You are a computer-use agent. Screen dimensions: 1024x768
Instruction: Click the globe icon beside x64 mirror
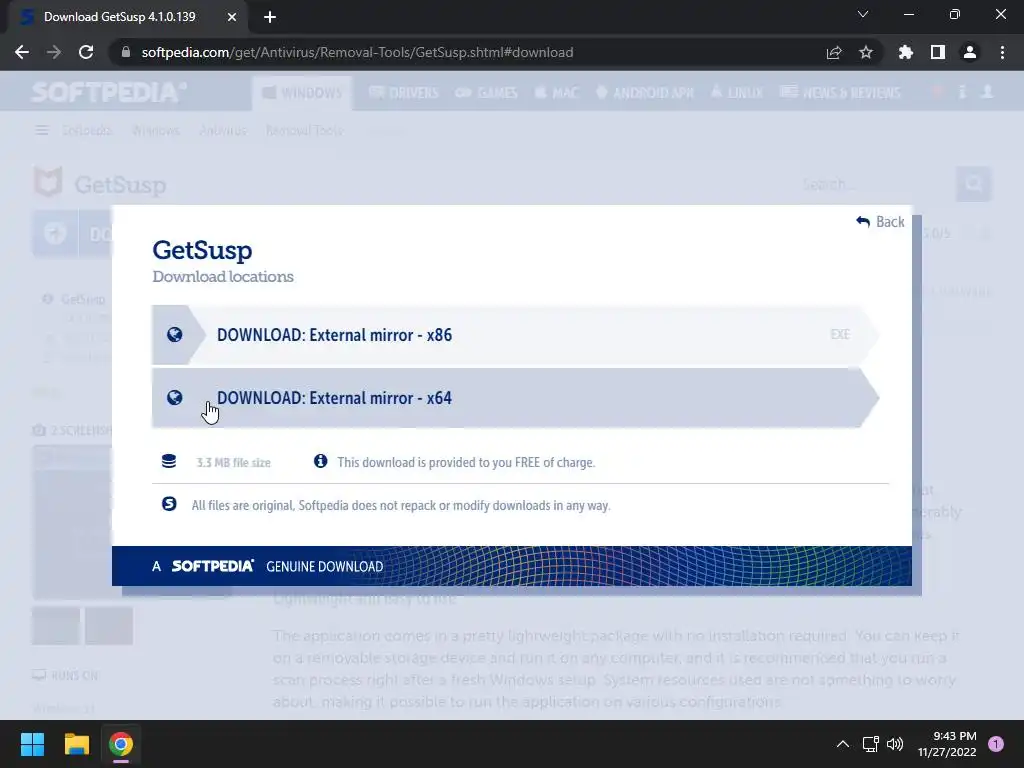tap(174, 398)
